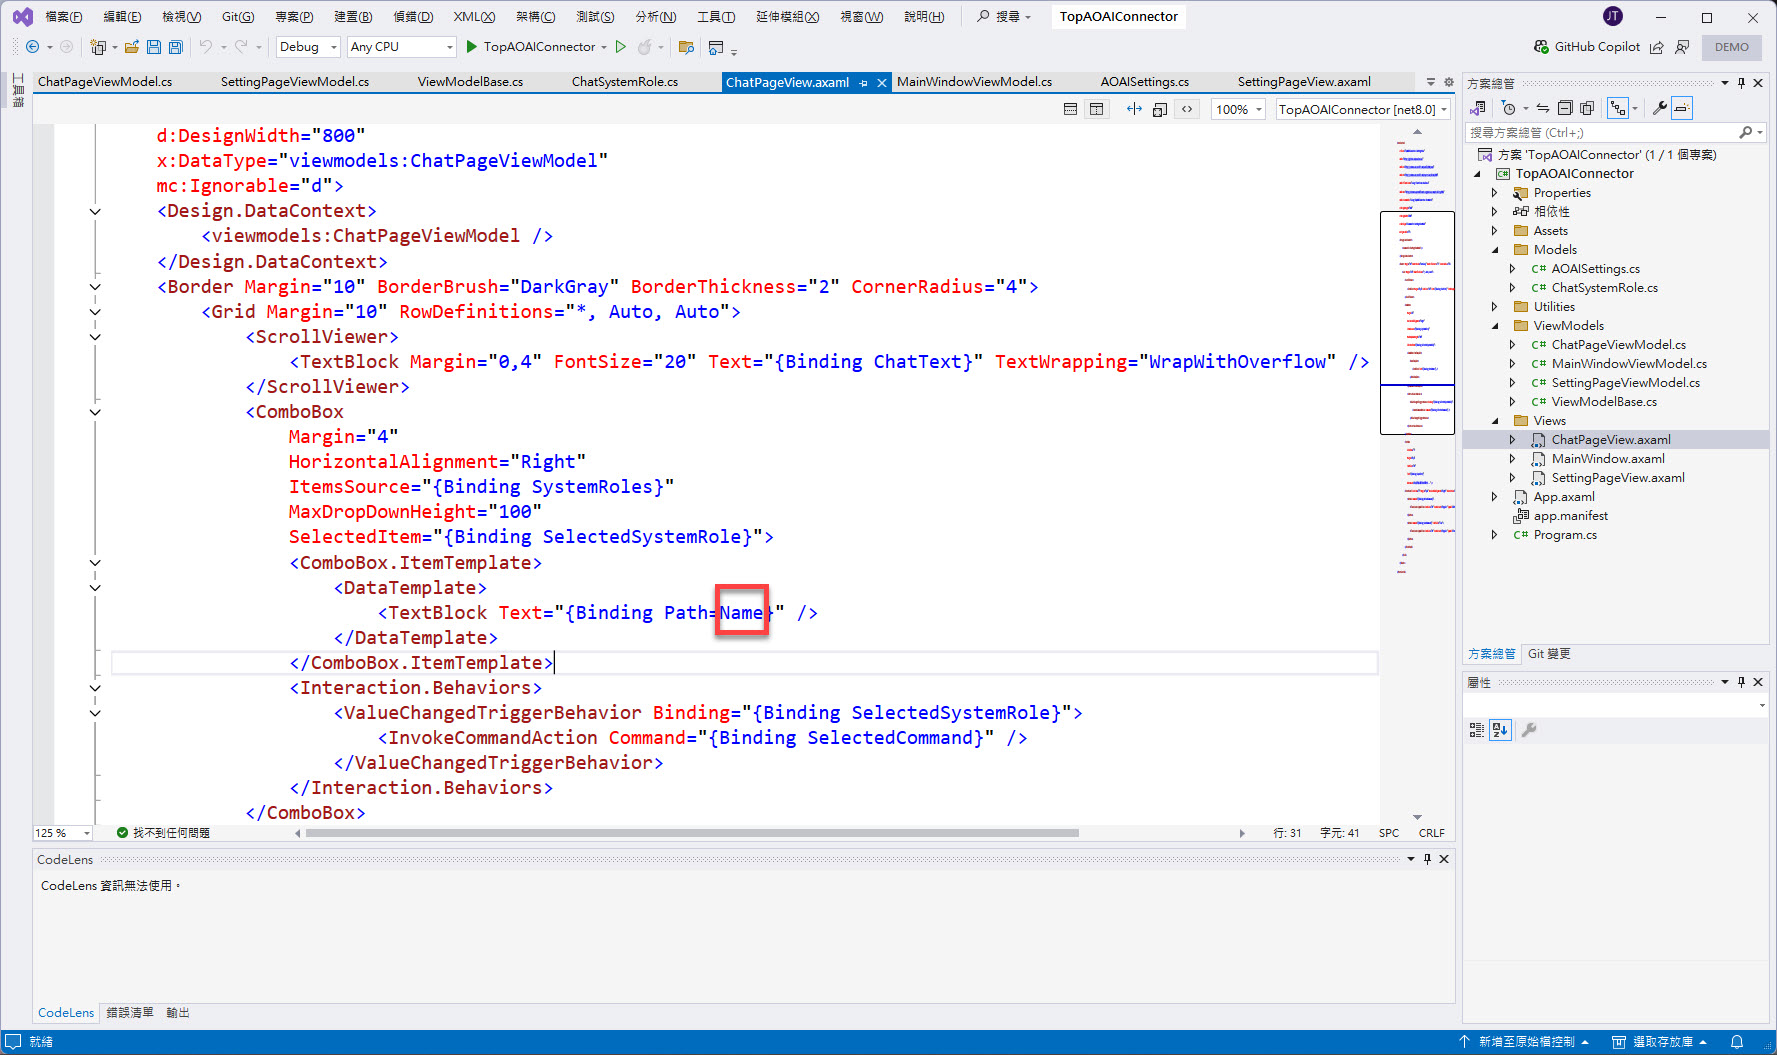Click the editor horizontal scrollbar thumb
The height and width of the screenshot is (1055, 1777).
692,833
